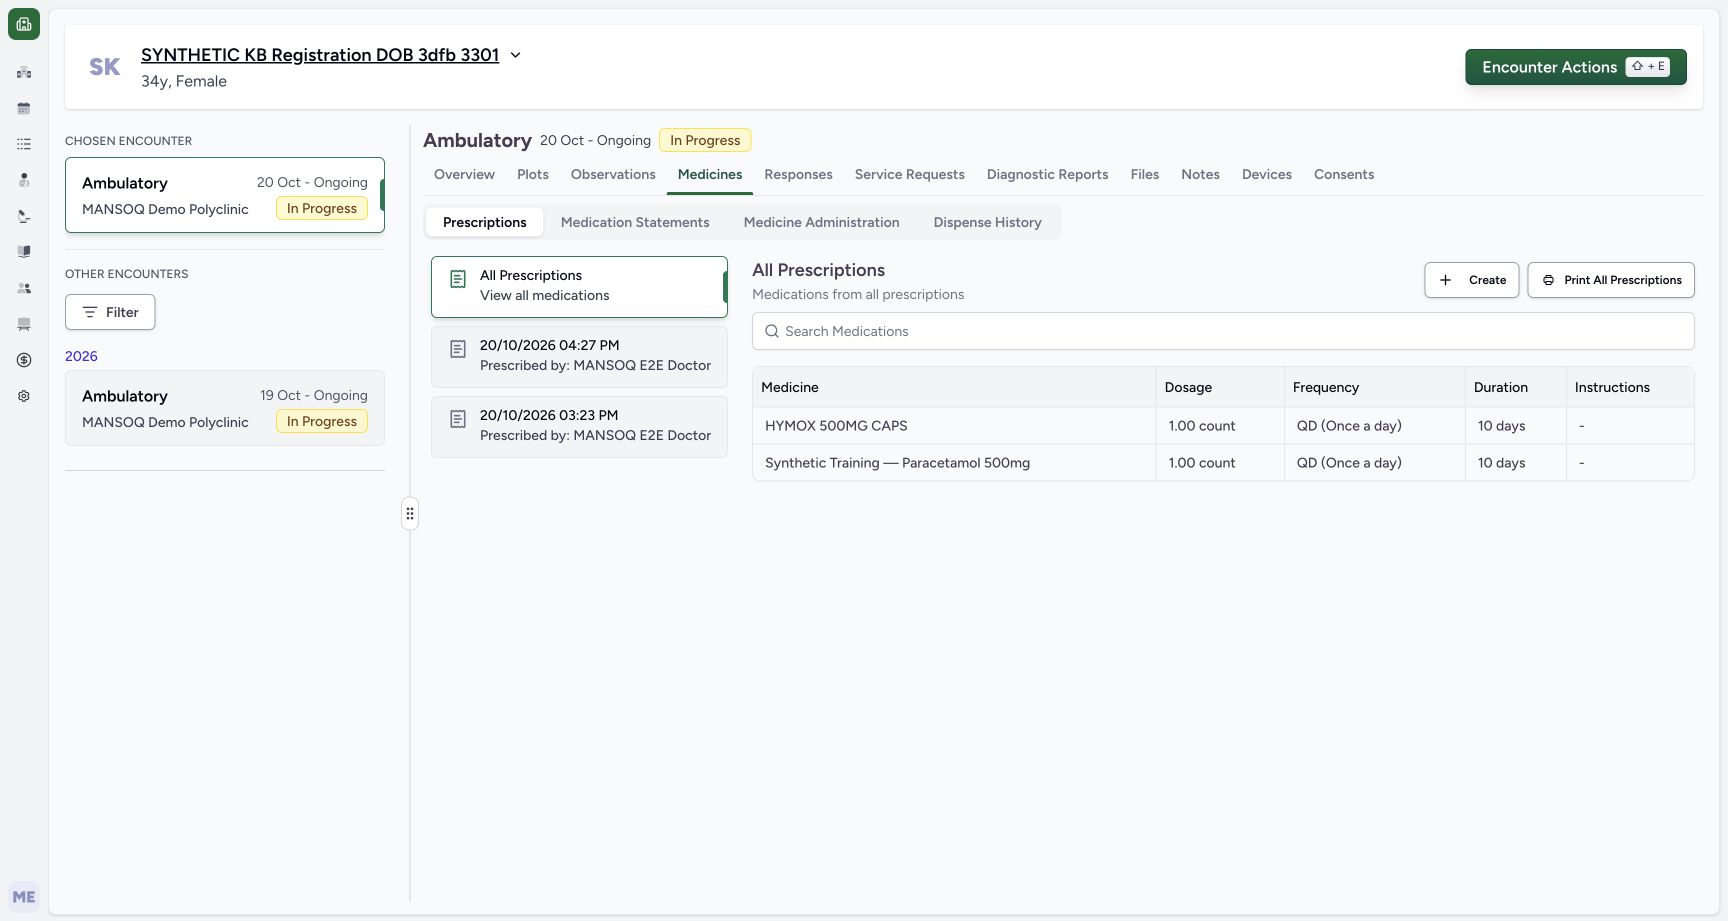Expand the patient name dropdown chevron
Viewport: 1728px width, 921px height.
coord(516,55)
